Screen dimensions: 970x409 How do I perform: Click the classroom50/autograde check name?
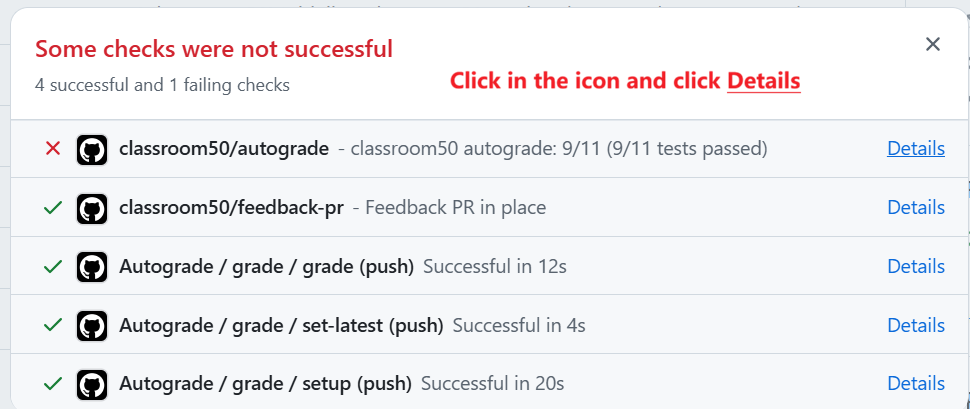pyautogui.click(x=224, y=149)
